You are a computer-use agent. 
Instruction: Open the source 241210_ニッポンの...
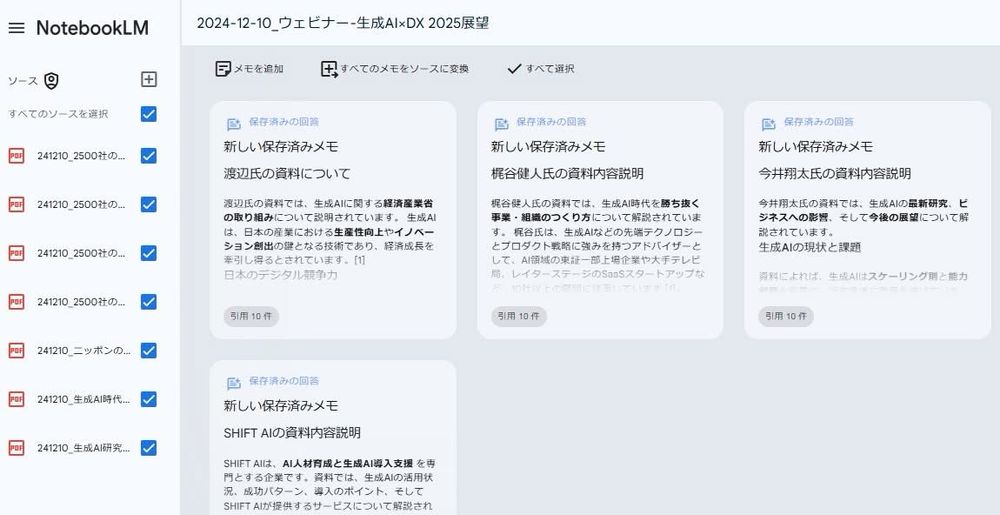[84, 351]
